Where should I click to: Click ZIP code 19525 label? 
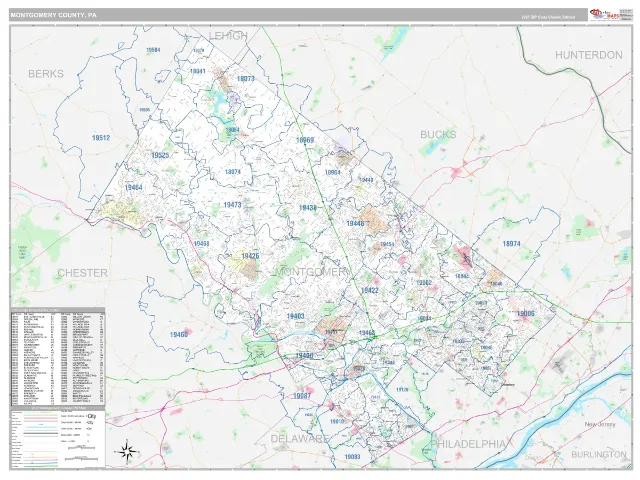(160, 155)
